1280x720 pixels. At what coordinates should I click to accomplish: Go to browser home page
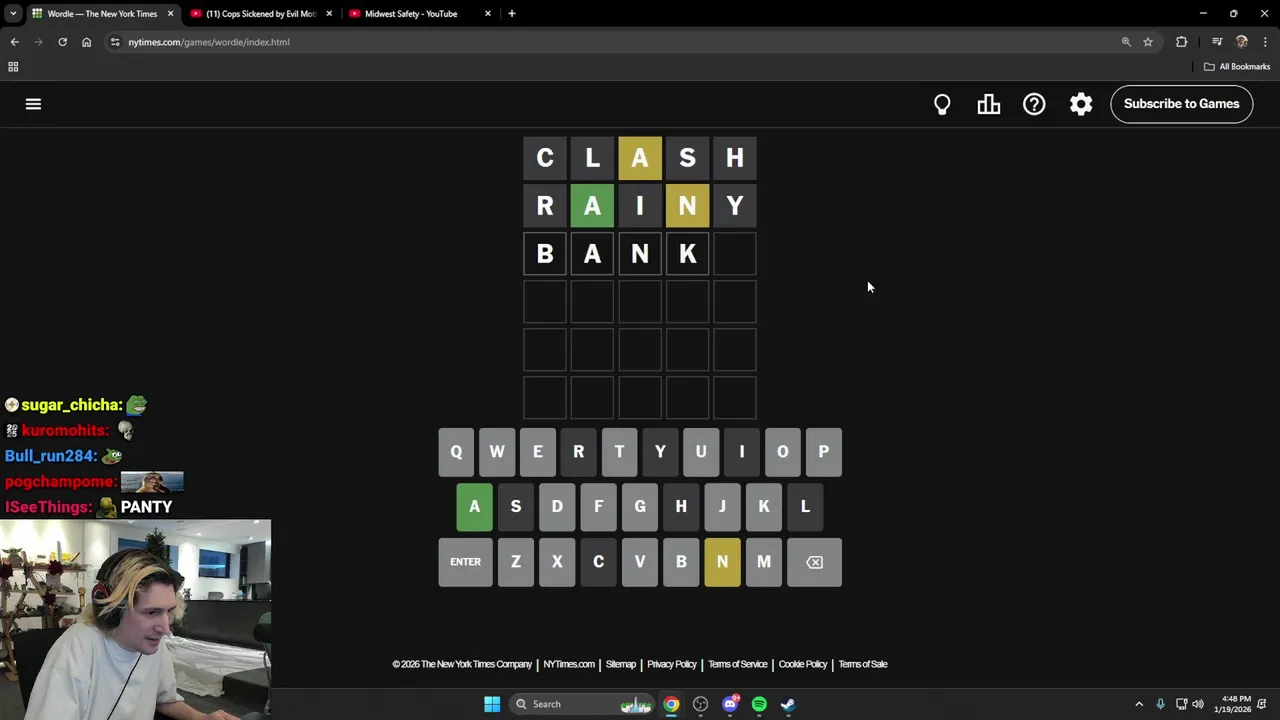pos(86,42)
